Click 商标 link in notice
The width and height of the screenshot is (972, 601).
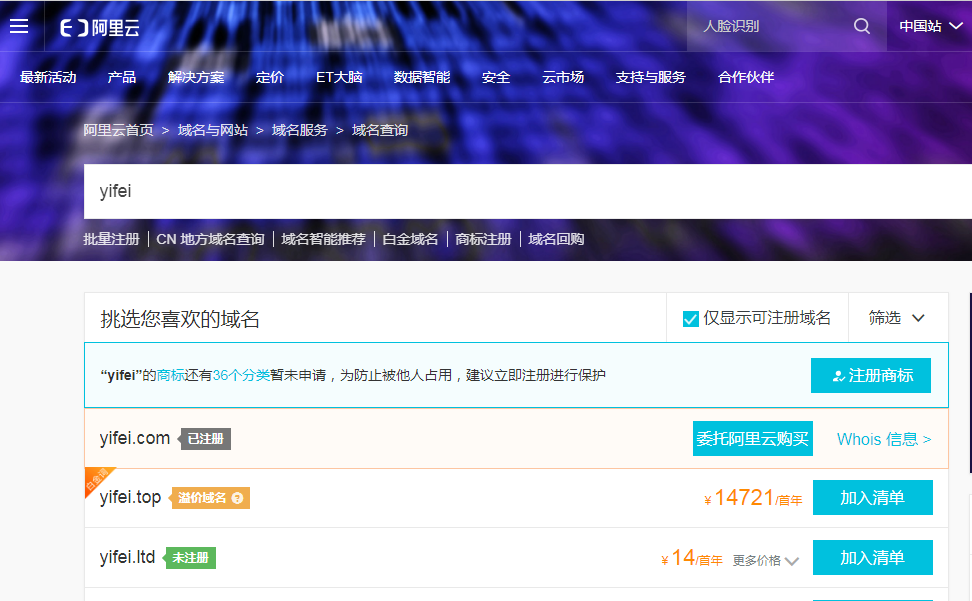(170, 375)
